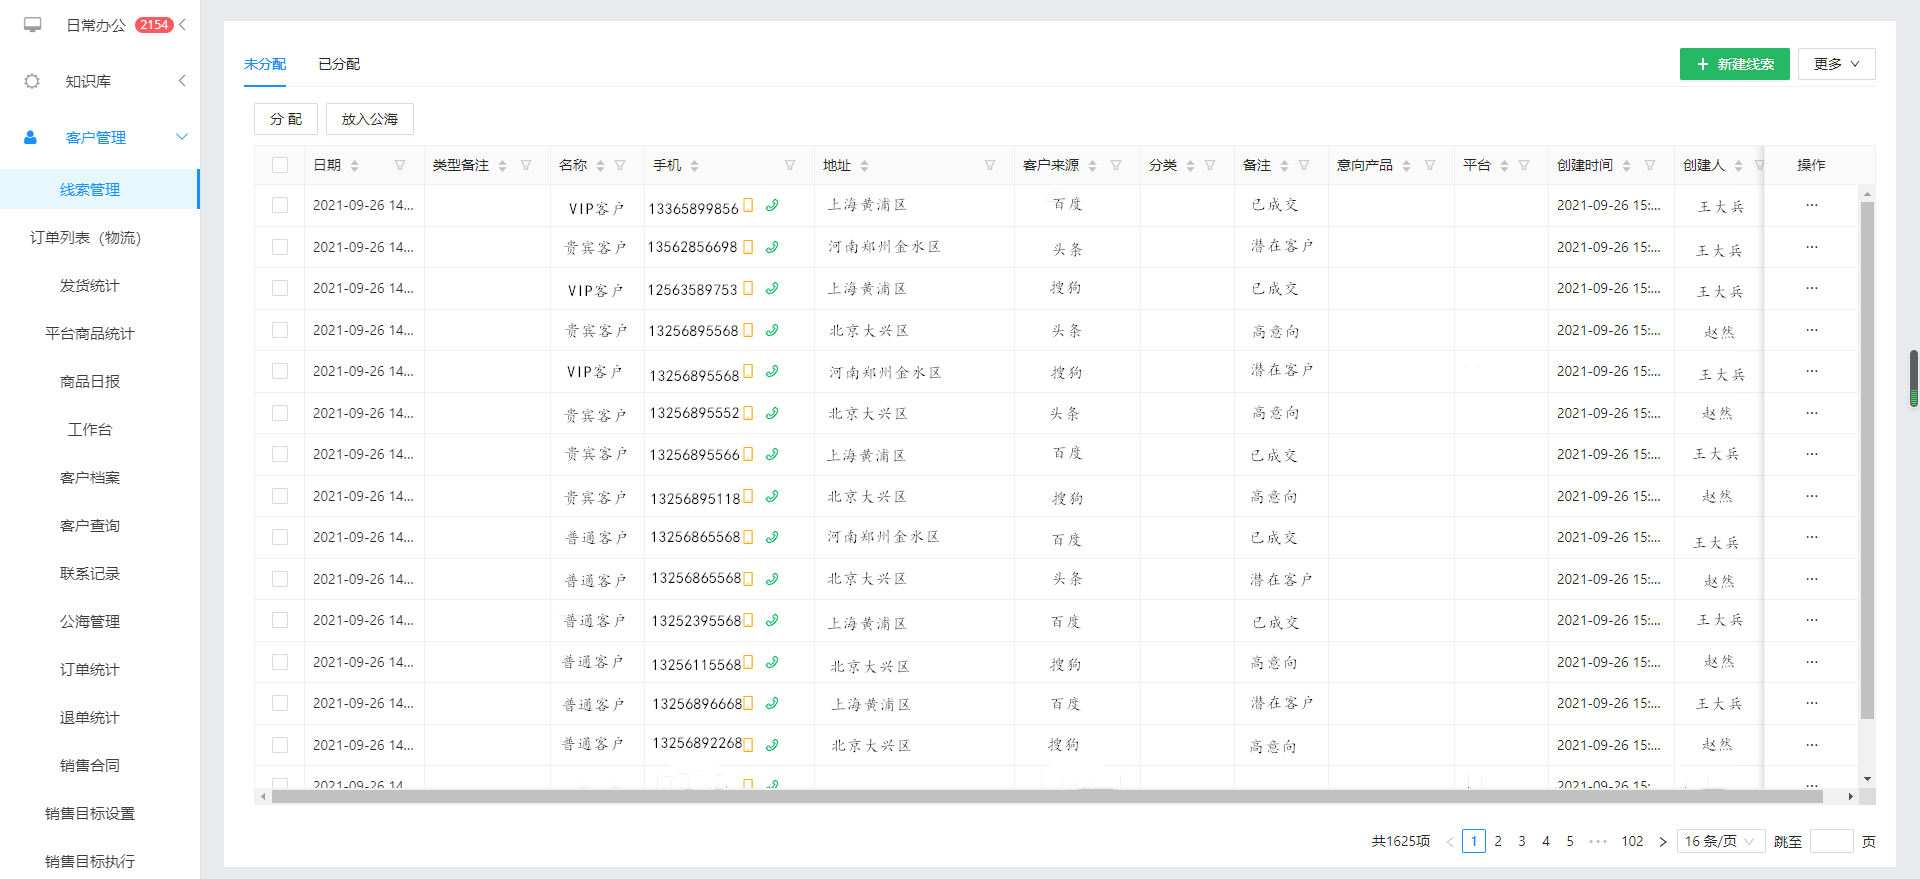This screenshot has height=879, width=1920.
Task: Click the monitor icon beside 日常办公
Action: (x=33, y=25)
